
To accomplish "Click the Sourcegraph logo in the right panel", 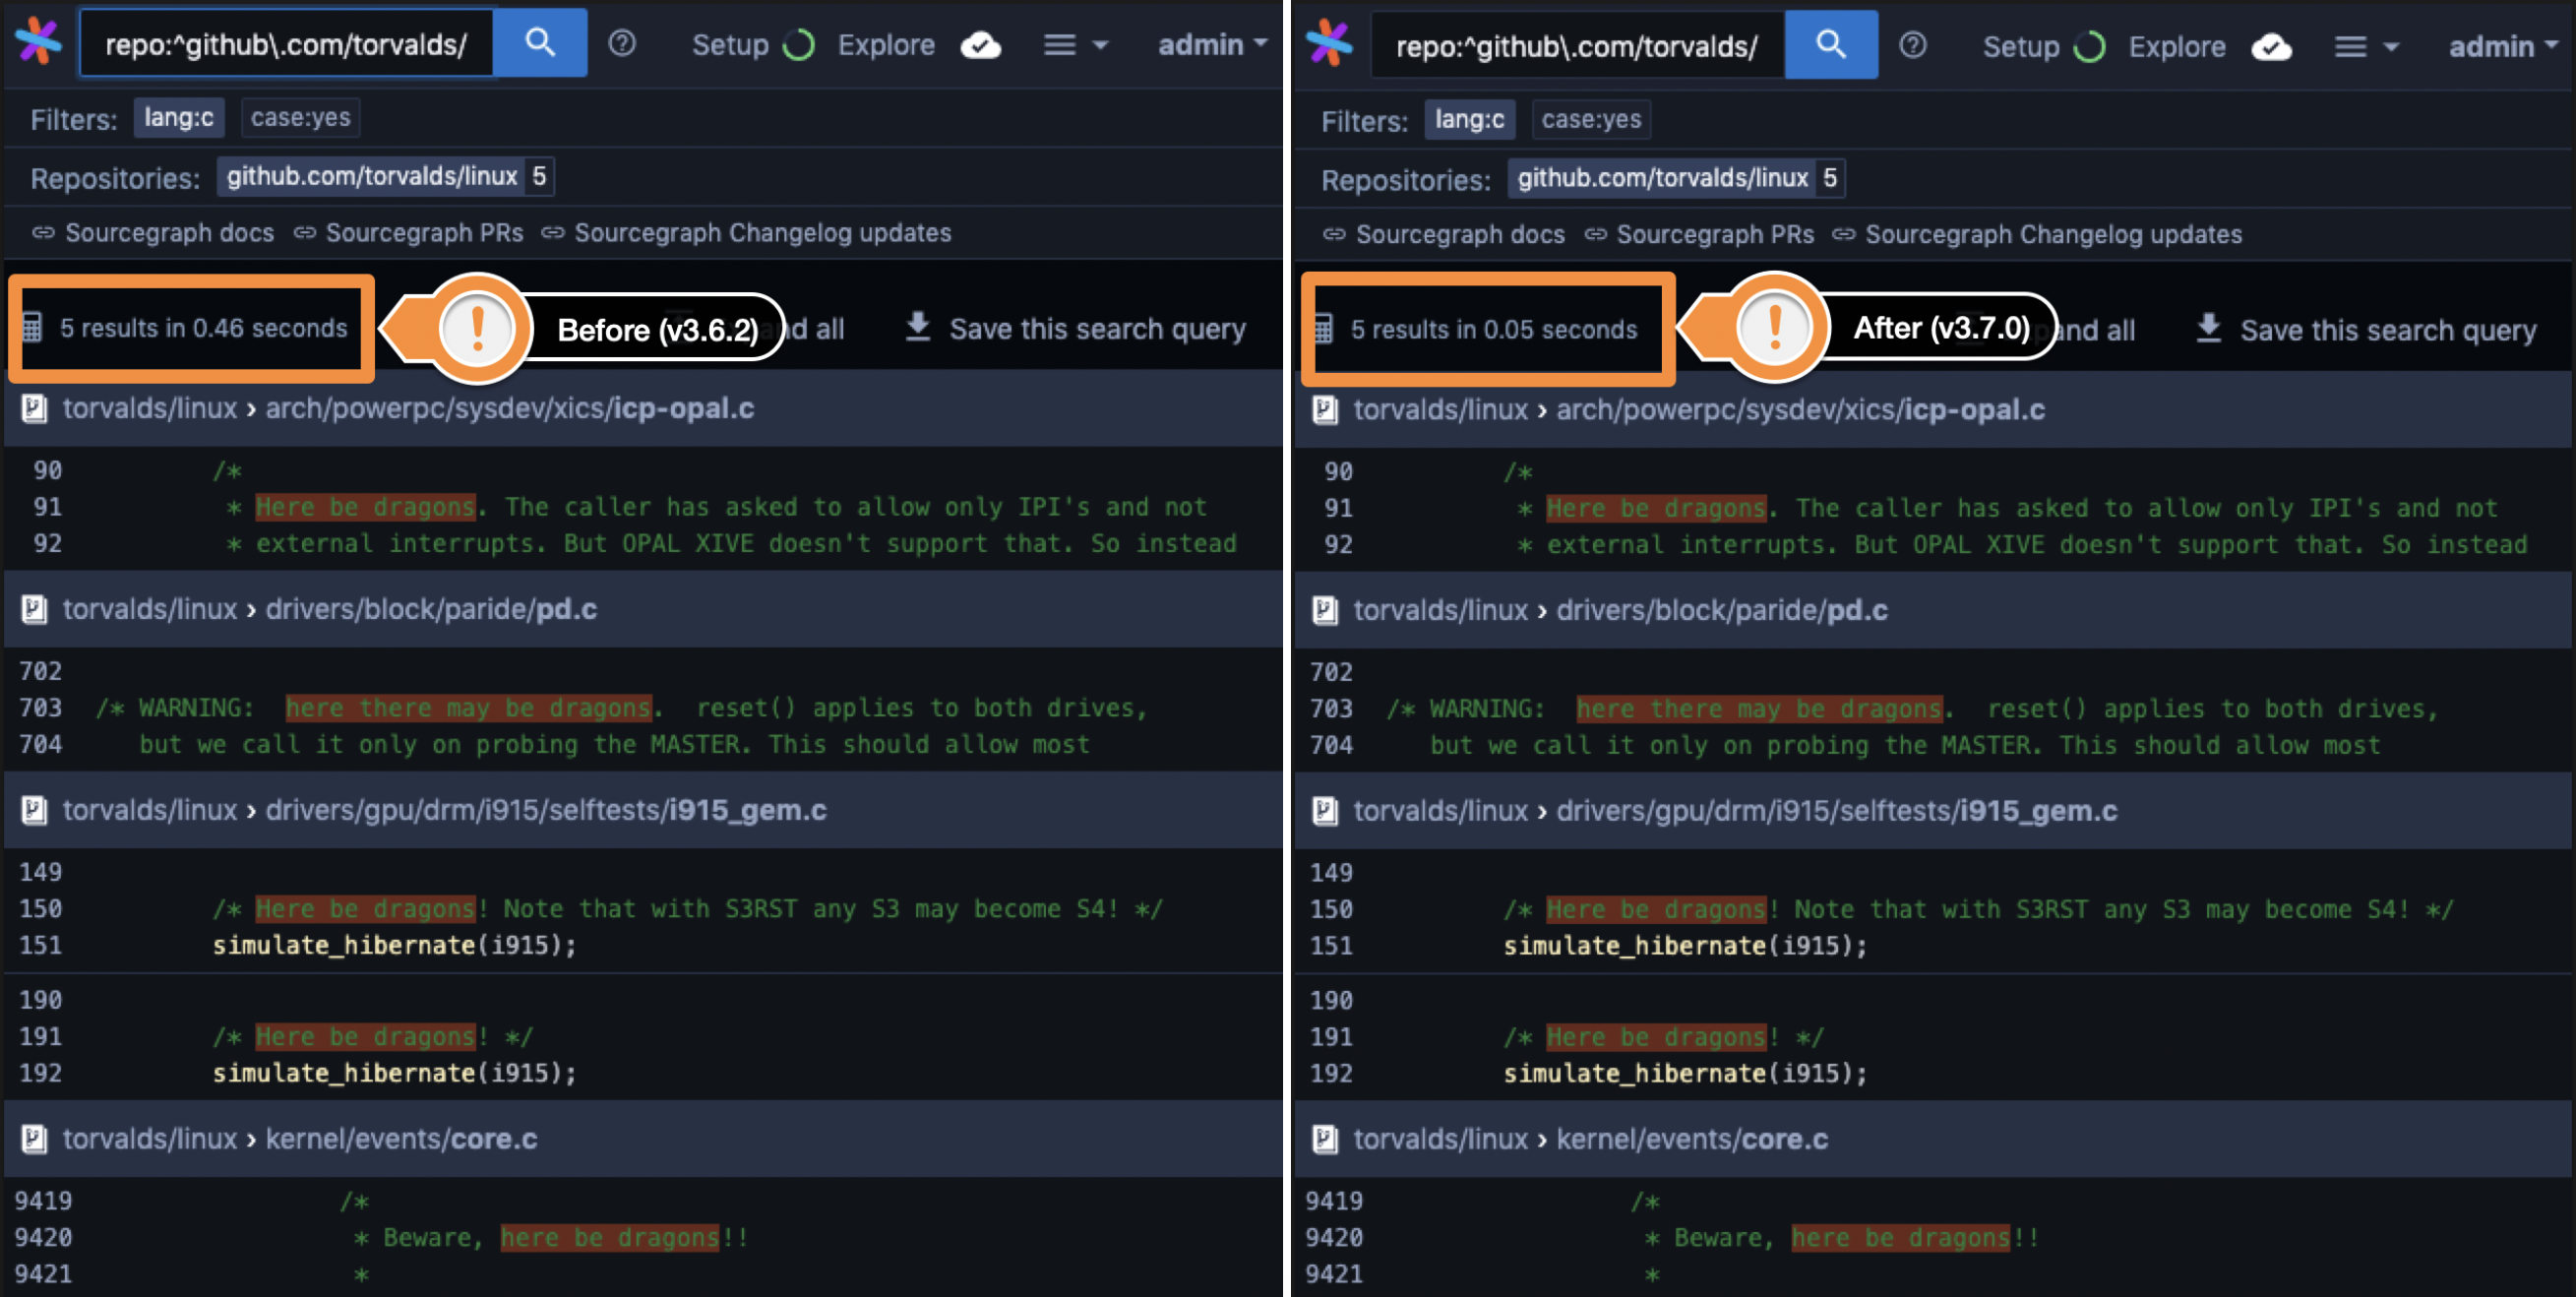I will pos(1329,44).
